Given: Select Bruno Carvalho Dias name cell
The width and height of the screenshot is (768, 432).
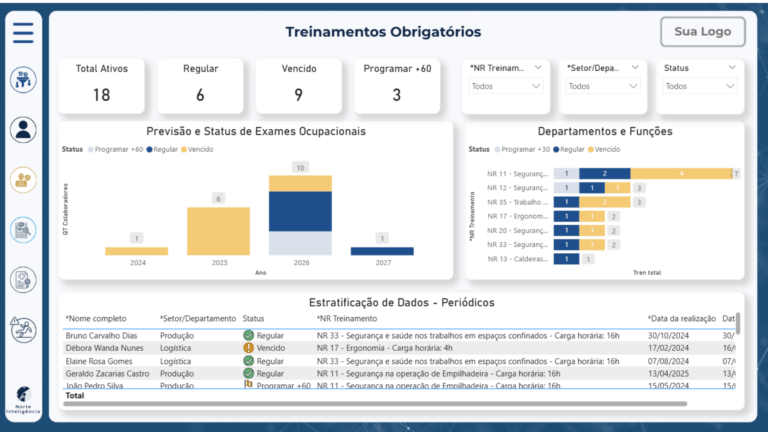Looking at the screenshot, I should (x=101, y=336).
